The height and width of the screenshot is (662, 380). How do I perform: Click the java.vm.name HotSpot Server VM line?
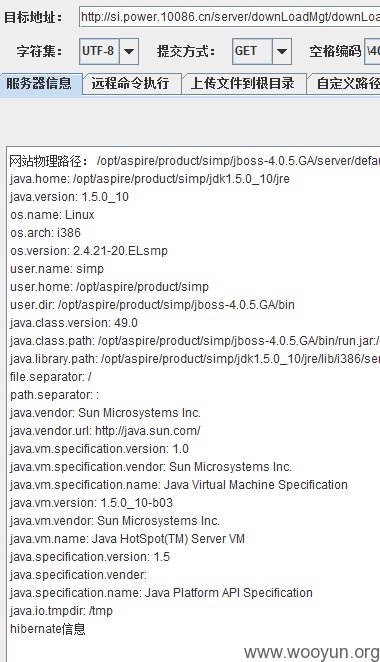click(x=128, y=539)
